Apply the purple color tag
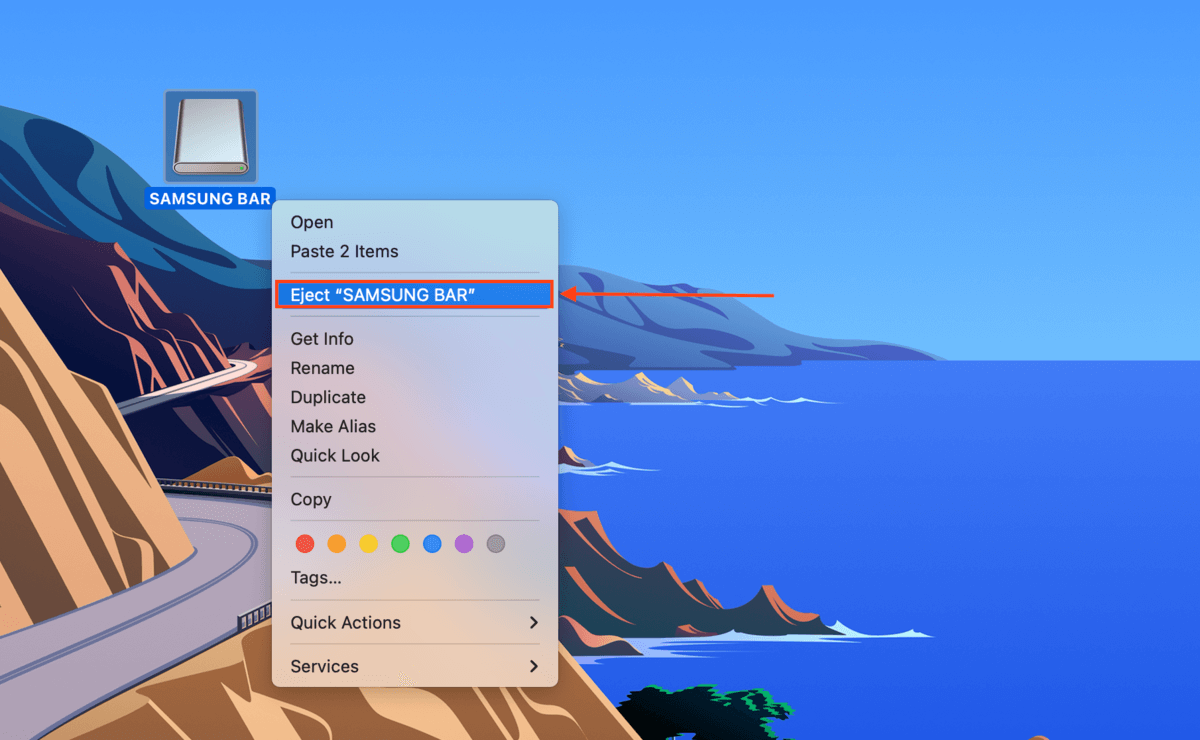The height and width of the screenshot is (740, 1200). point(464,544)
